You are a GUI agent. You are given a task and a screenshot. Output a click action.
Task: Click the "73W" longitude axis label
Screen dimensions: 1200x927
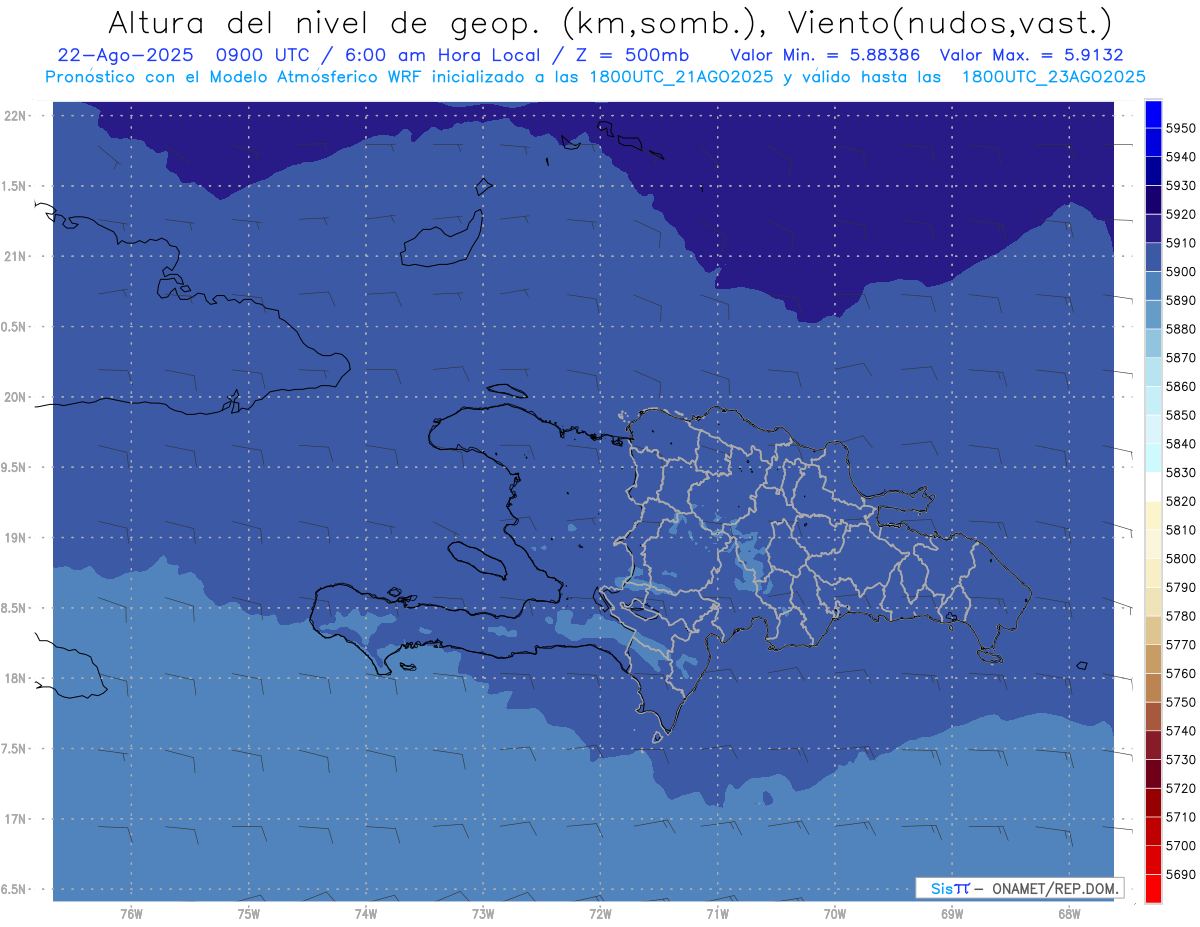483,914
